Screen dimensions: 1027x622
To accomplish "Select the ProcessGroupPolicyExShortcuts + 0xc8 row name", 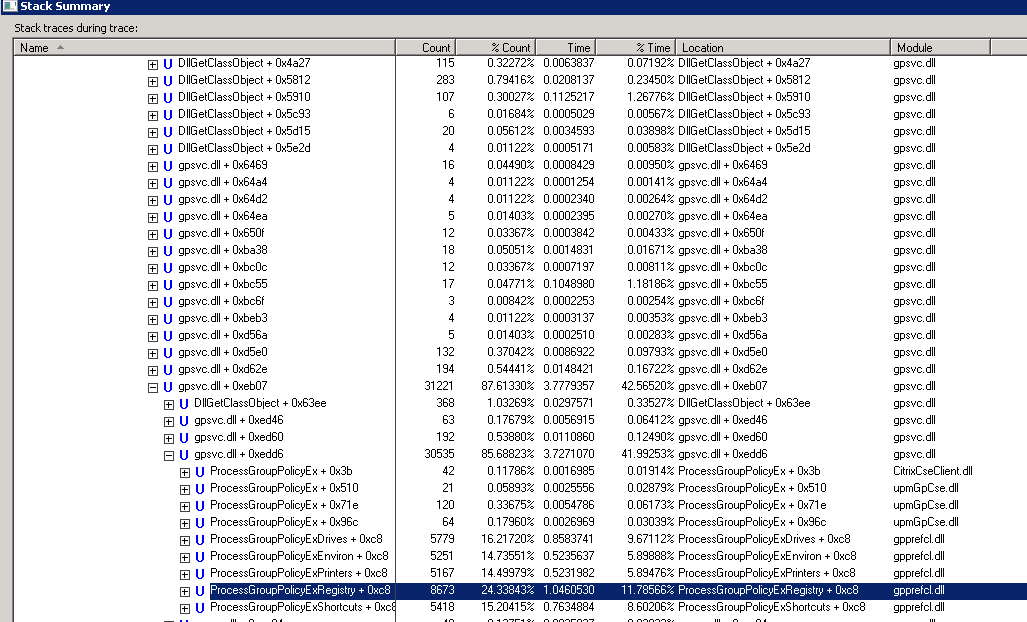I will point(301,607).
